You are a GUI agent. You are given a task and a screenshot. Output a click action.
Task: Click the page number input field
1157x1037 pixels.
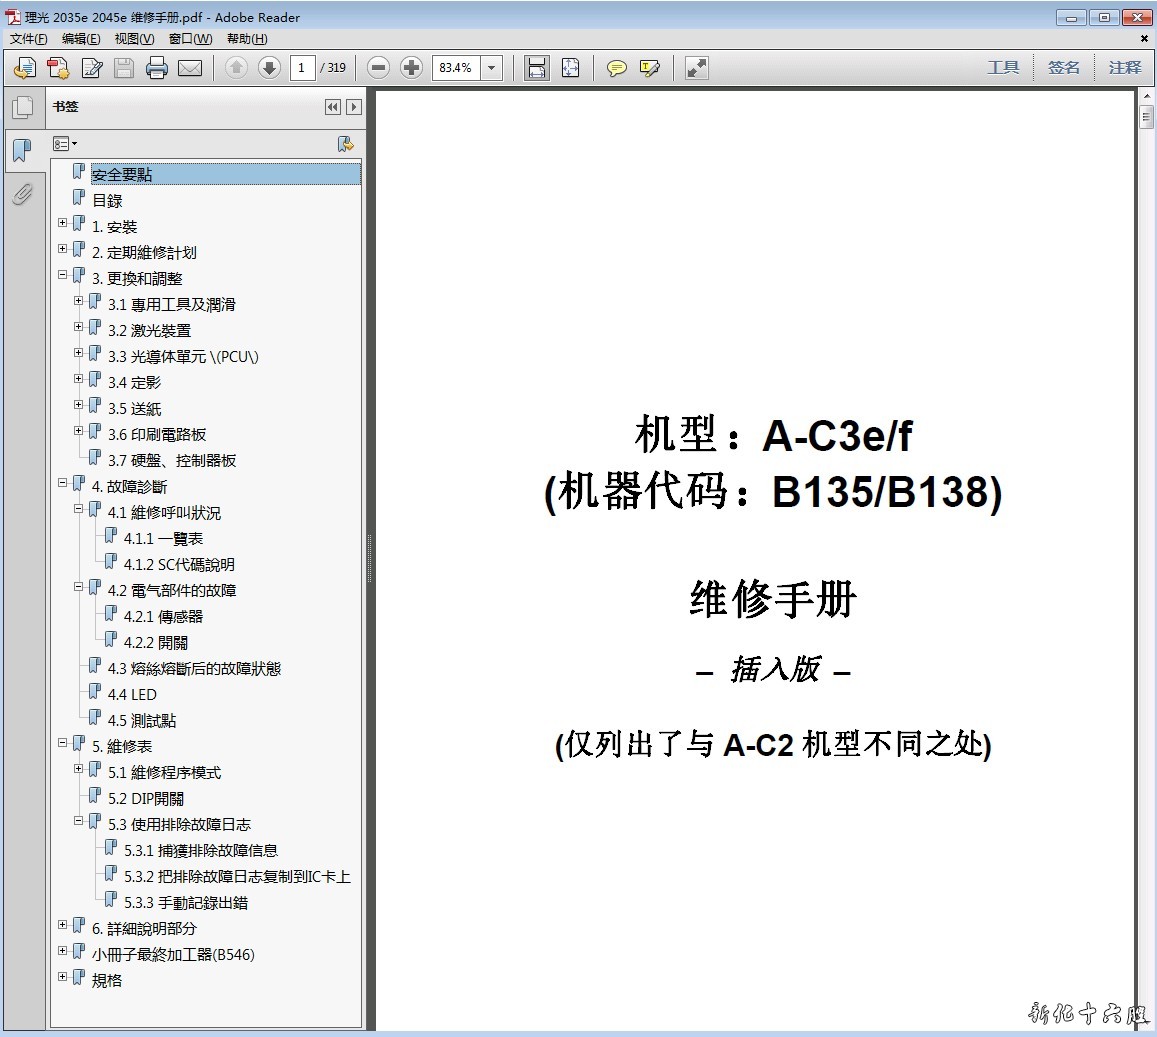click(x=302, y=68)
